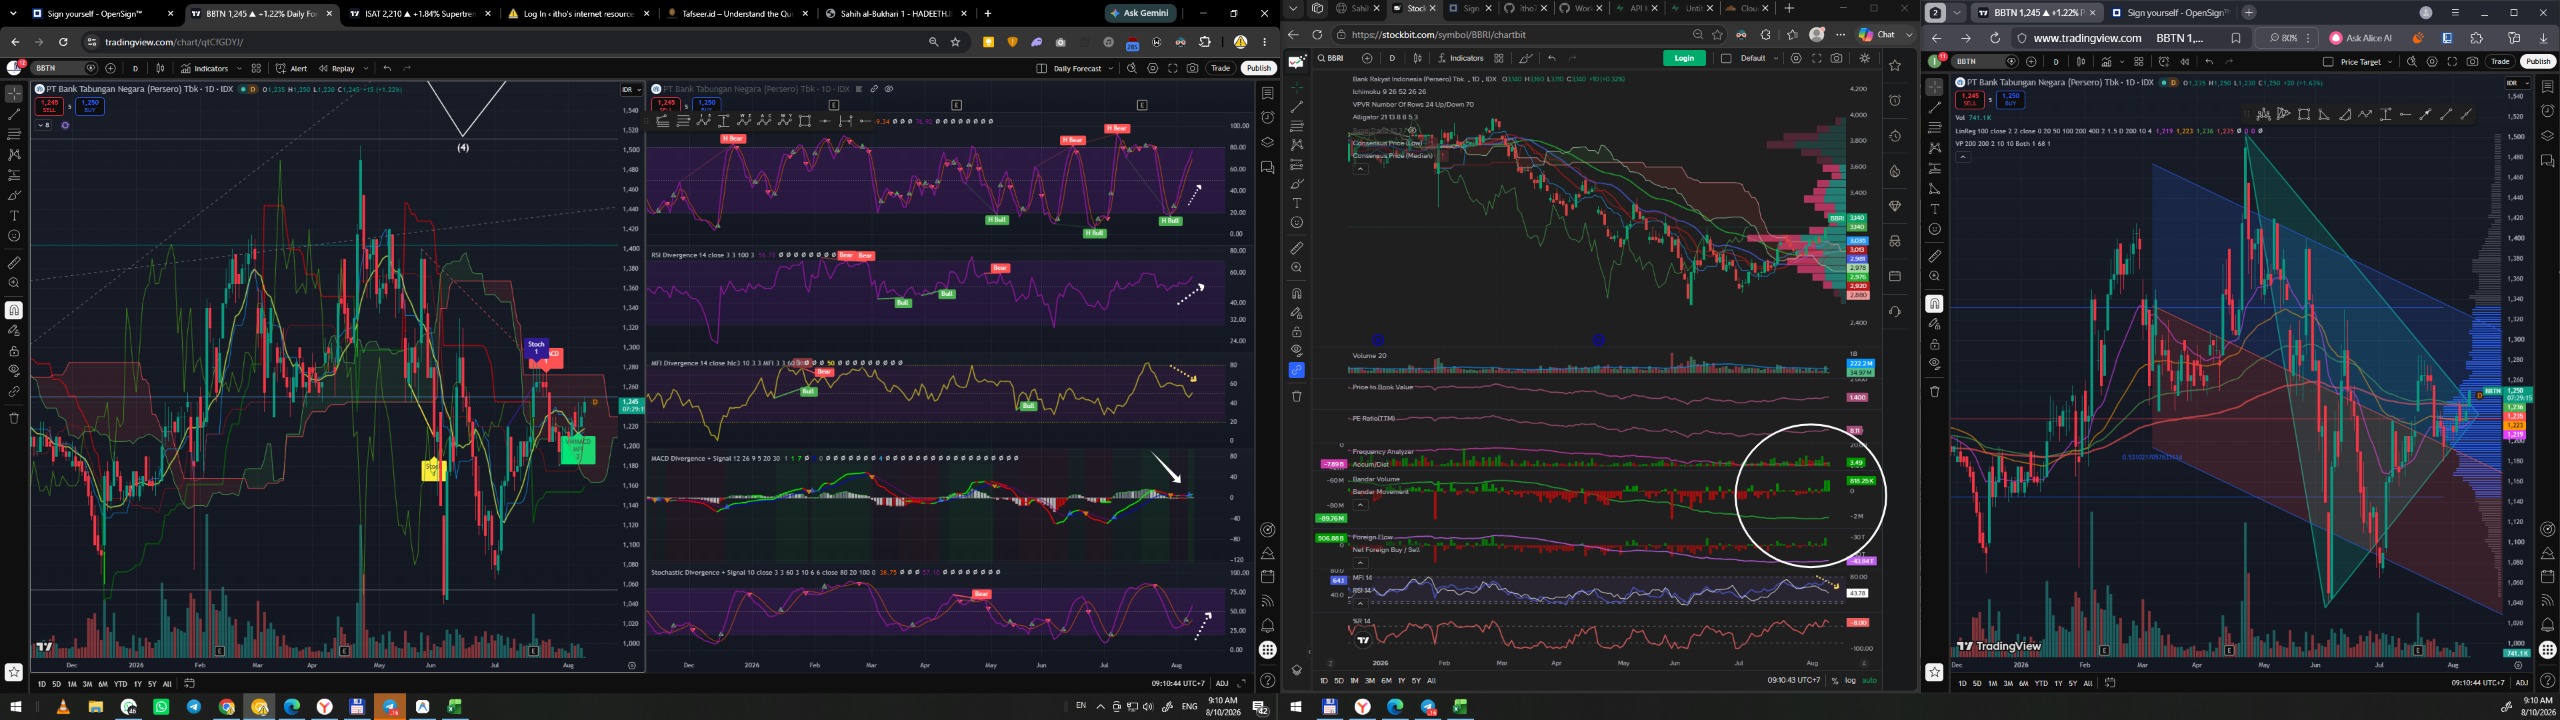Viewport: 2560px width, 720px height.
Task: Open chart settings gear in left TradingView toolbar
Action: [1152, 68]
